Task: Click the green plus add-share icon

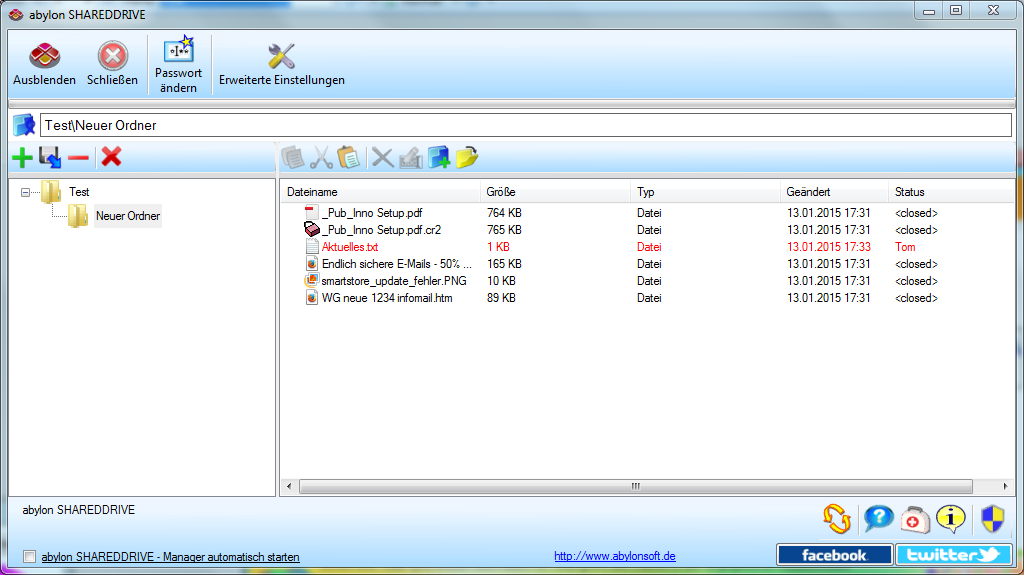Action: pos(22,157)
